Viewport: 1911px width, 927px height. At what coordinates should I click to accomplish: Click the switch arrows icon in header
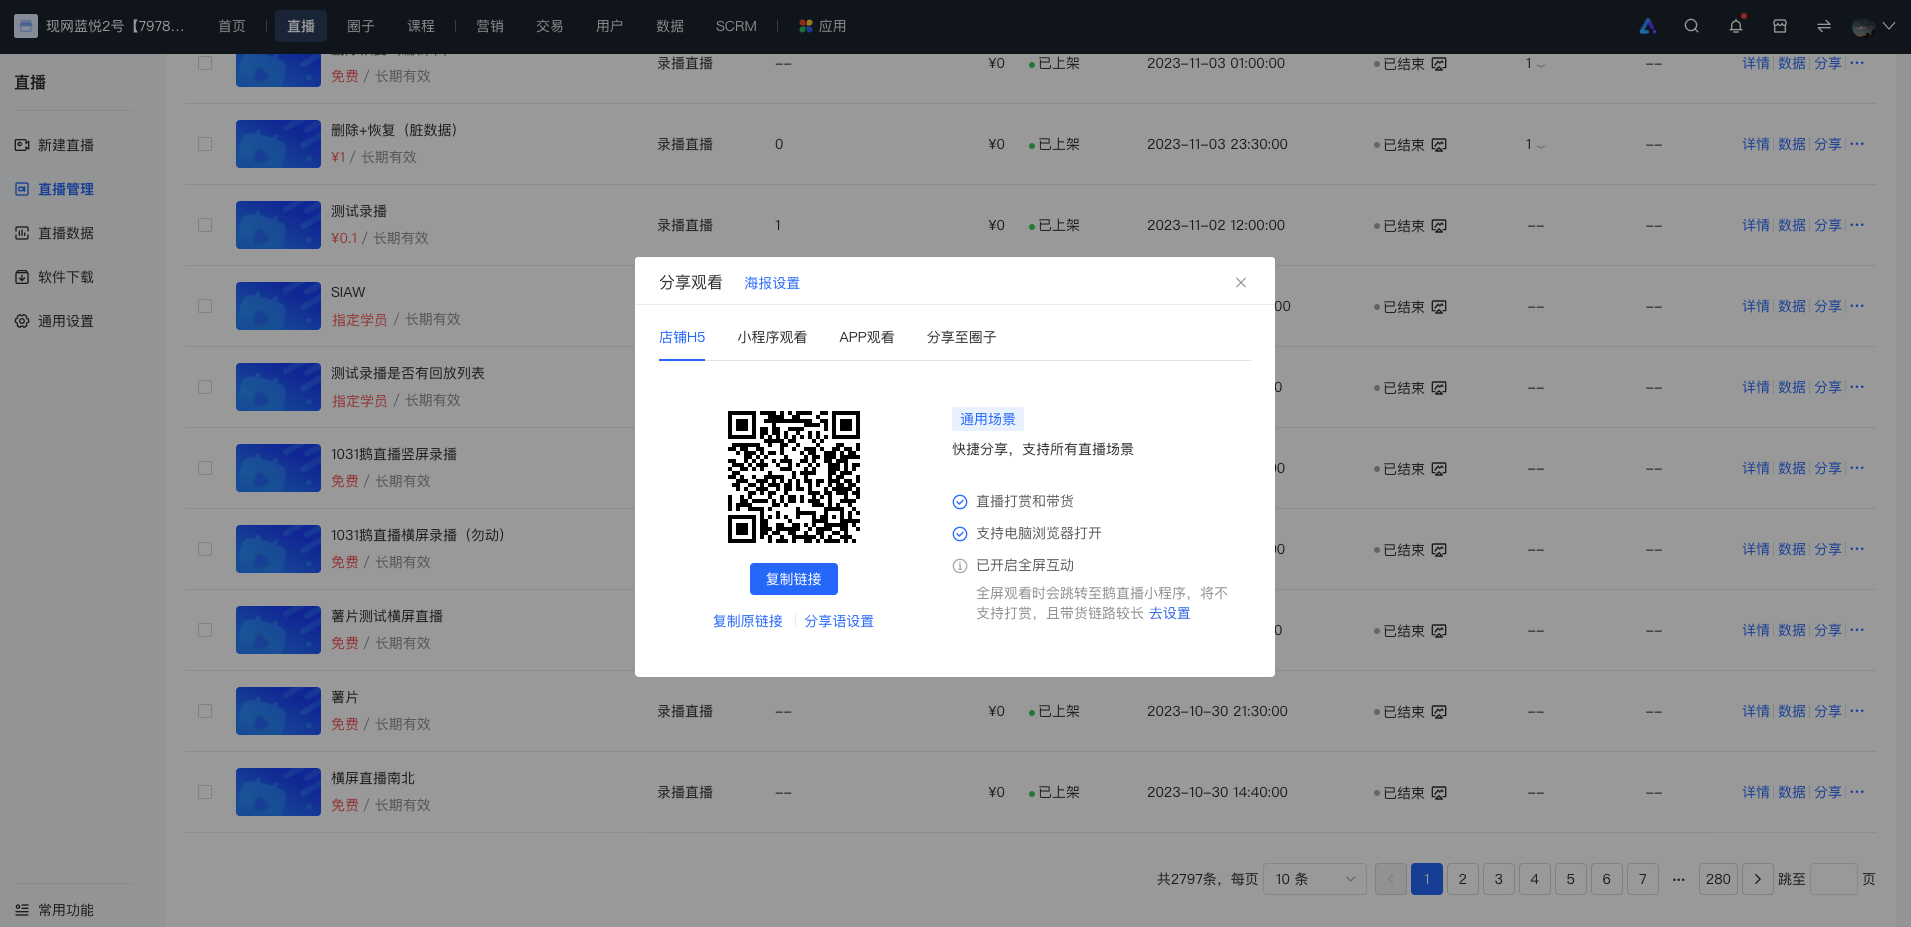pos(1824,26)
